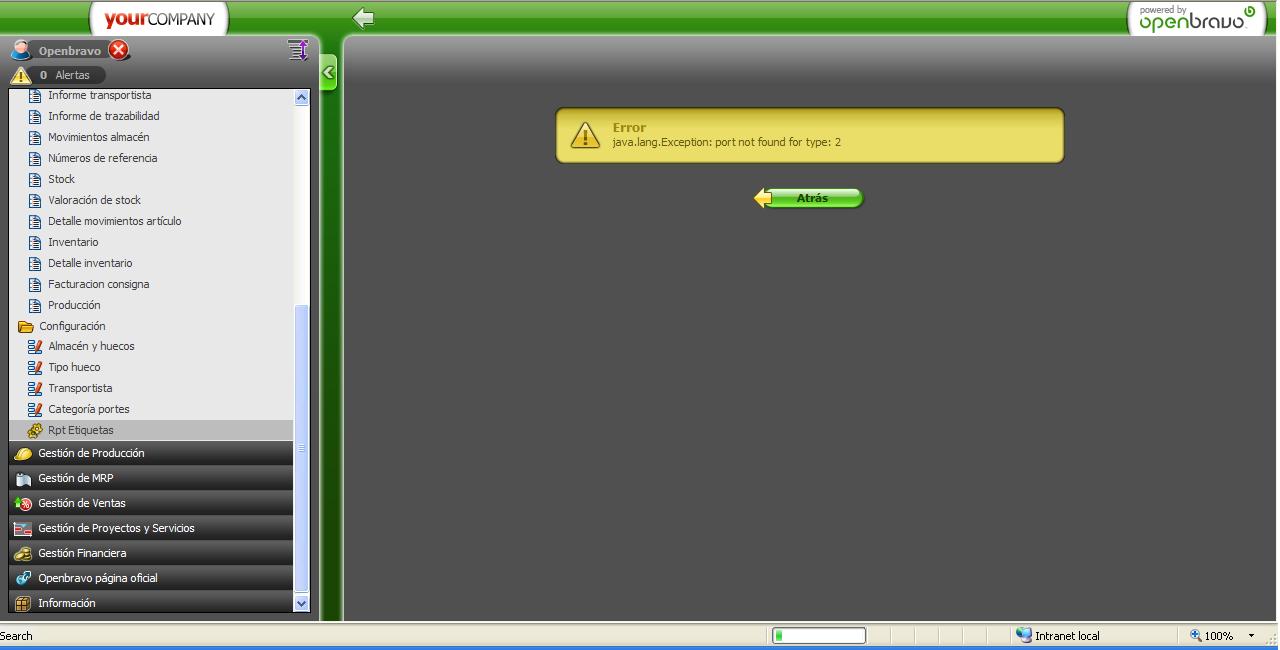The height and width of the screenshot is (650, 1280).
Task: Click the Almacén y huecos window icon
Action: 35,347
